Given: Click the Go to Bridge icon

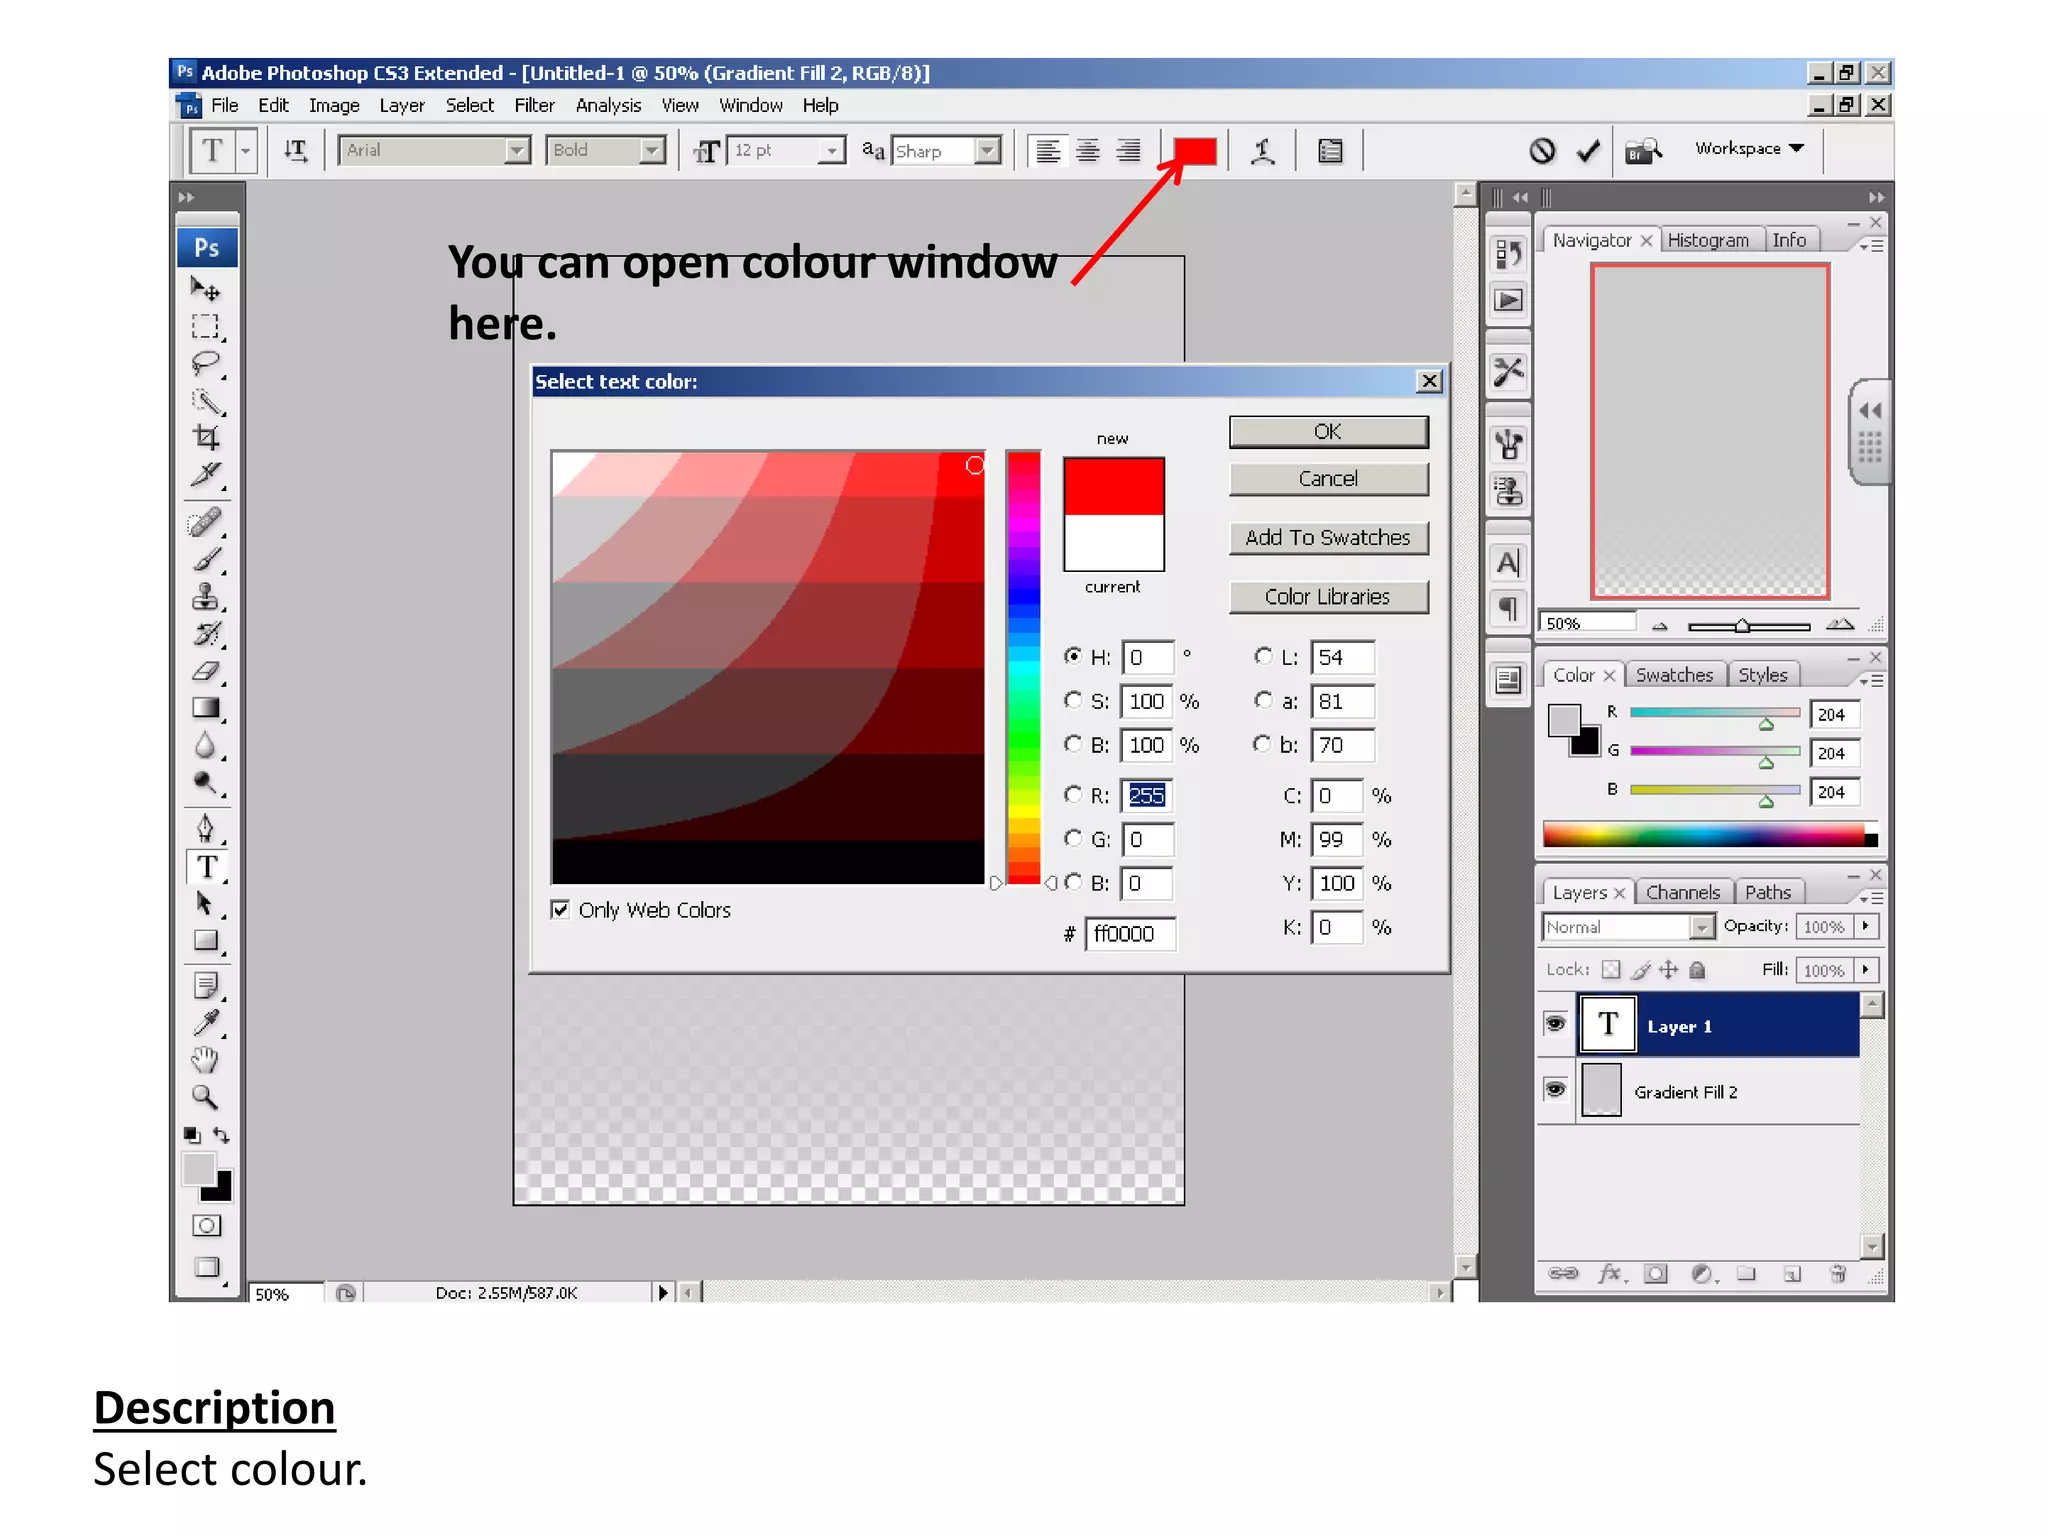Looking at the screenshot, I should click(x=1643, y=150).
